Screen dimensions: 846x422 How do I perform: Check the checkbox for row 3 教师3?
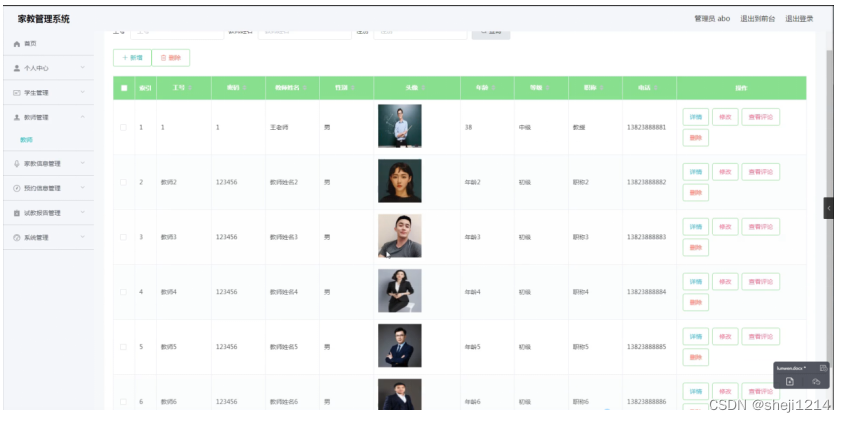(x=124, y=237)
